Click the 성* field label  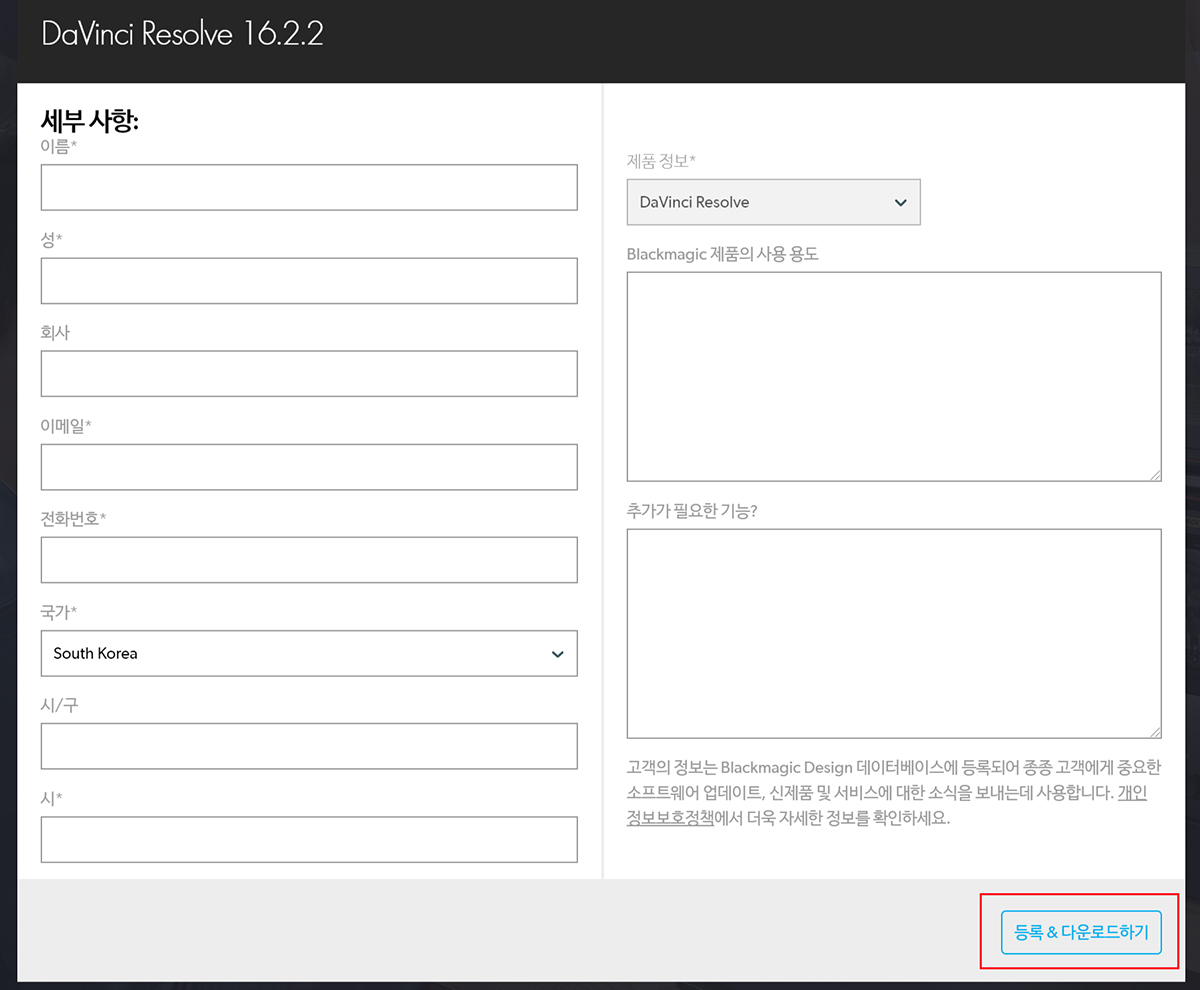click(51, 239)
